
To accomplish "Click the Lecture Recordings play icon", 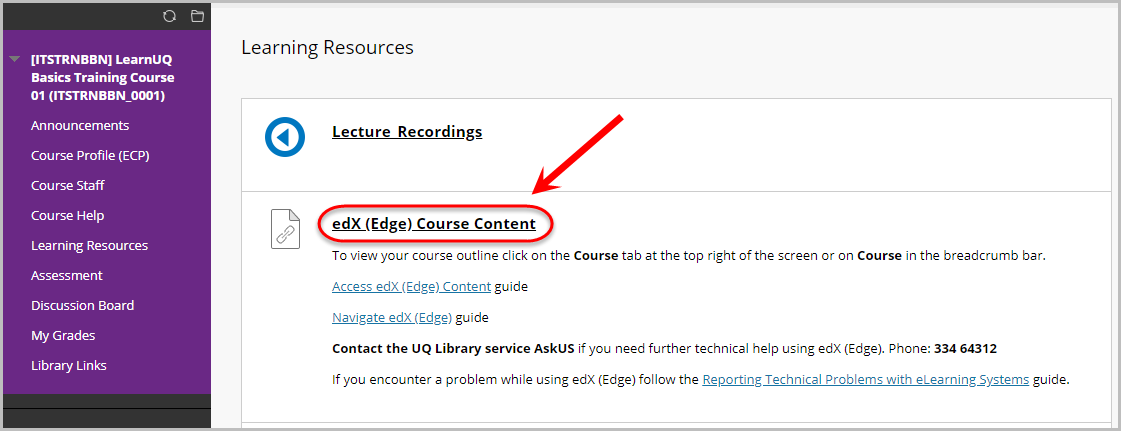I will pos(285,137).
